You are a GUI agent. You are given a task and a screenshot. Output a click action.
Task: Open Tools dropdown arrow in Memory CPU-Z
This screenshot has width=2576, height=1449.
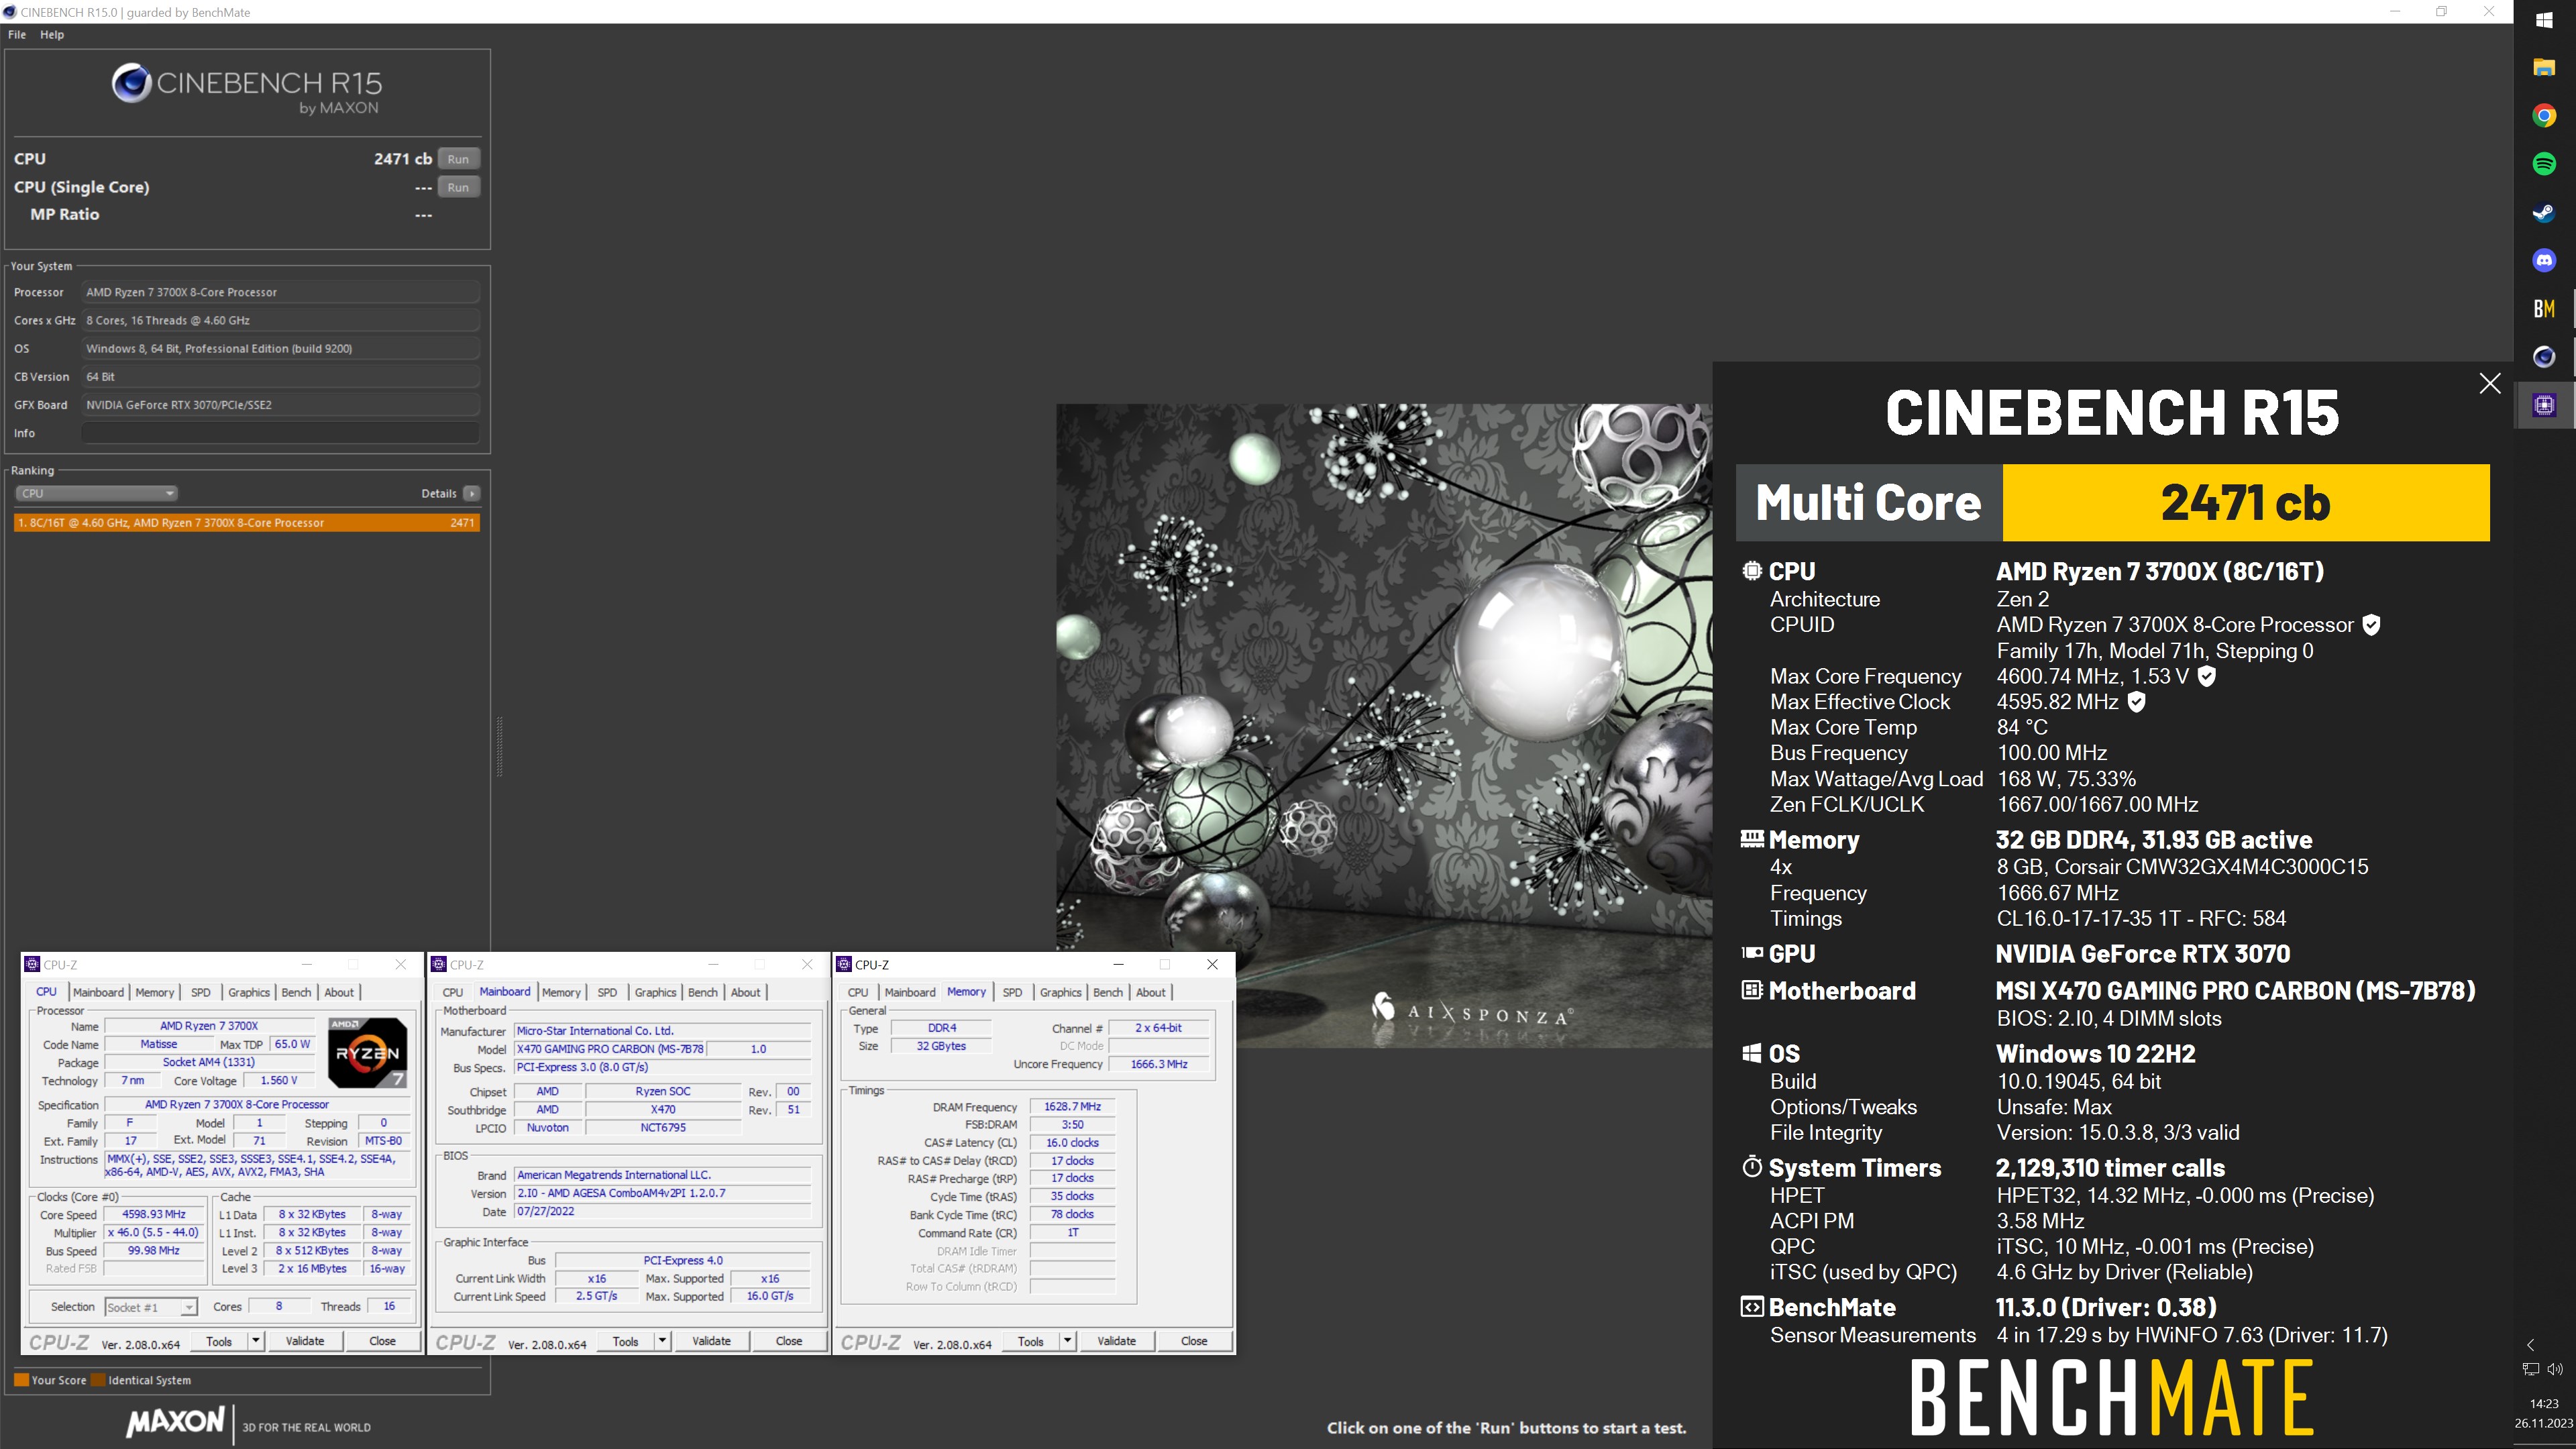click(1068, 1341)
